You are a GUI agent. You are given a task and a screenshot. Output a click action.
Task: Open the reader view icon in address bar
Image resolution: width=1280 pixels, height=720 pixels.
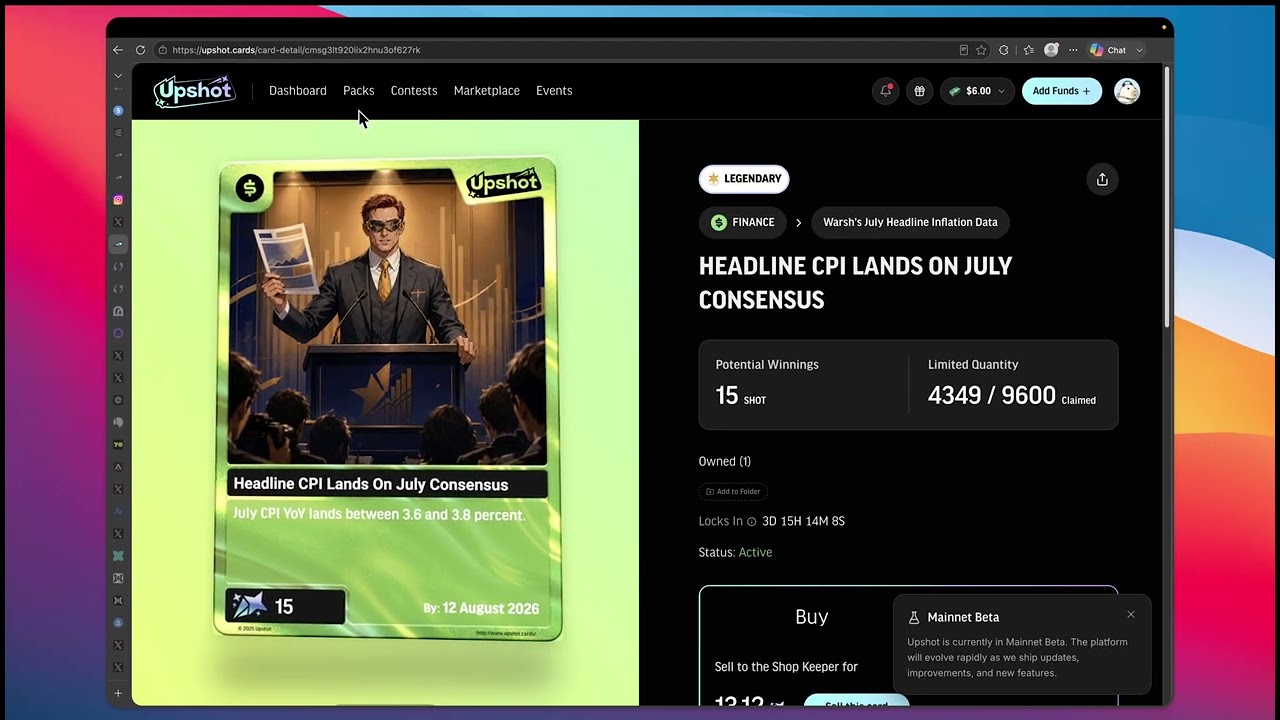click(963, 50)
